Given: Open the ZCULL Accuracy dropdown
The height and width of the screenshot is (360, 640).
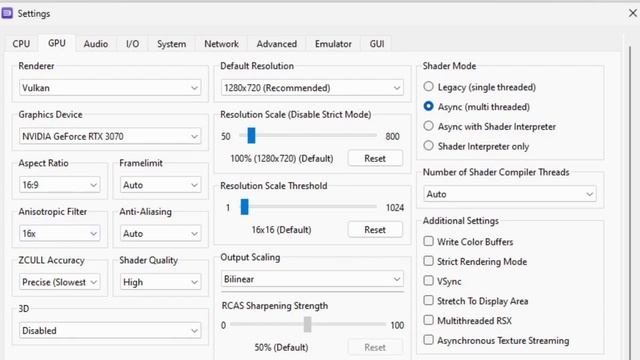Looking at the screenshot, I should [x=59, y=282].
